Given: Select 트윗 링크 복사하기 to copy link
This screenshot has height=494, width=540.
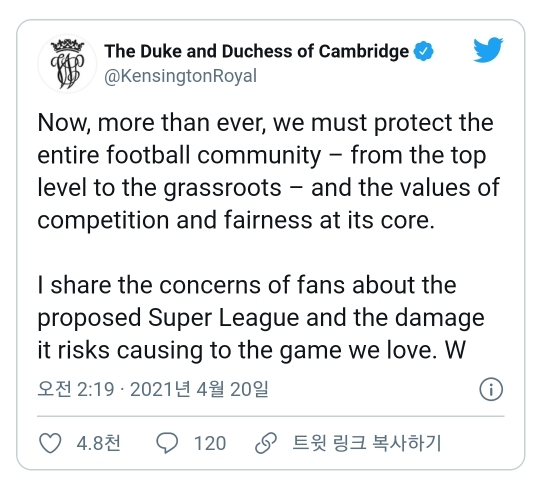Looking at the screenshot, I should tap(367, 443).
